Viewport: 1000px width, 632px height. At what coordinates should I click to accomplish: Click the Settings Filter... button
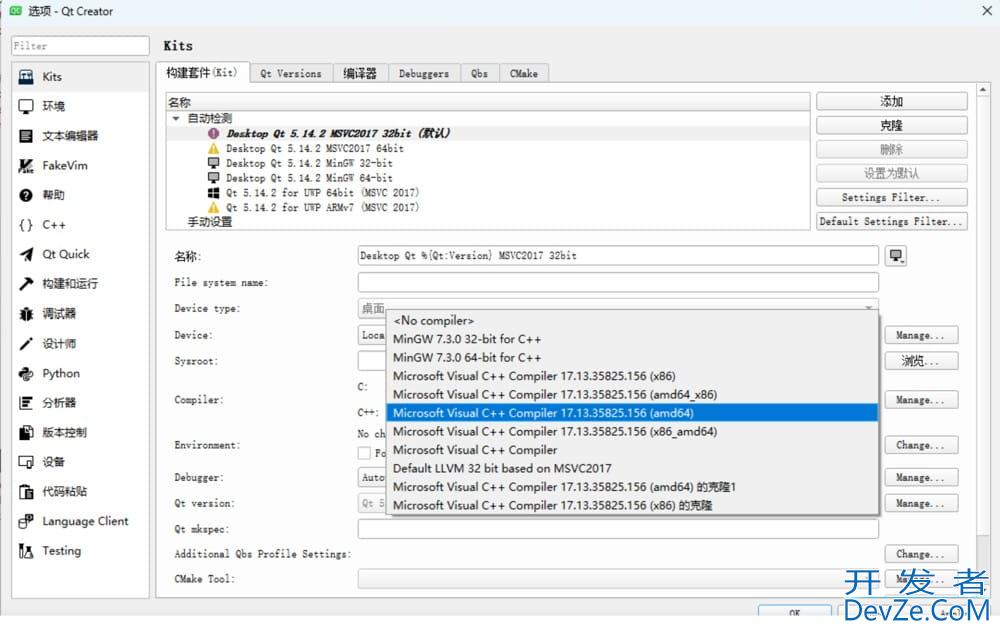click(x=892, y=197)
